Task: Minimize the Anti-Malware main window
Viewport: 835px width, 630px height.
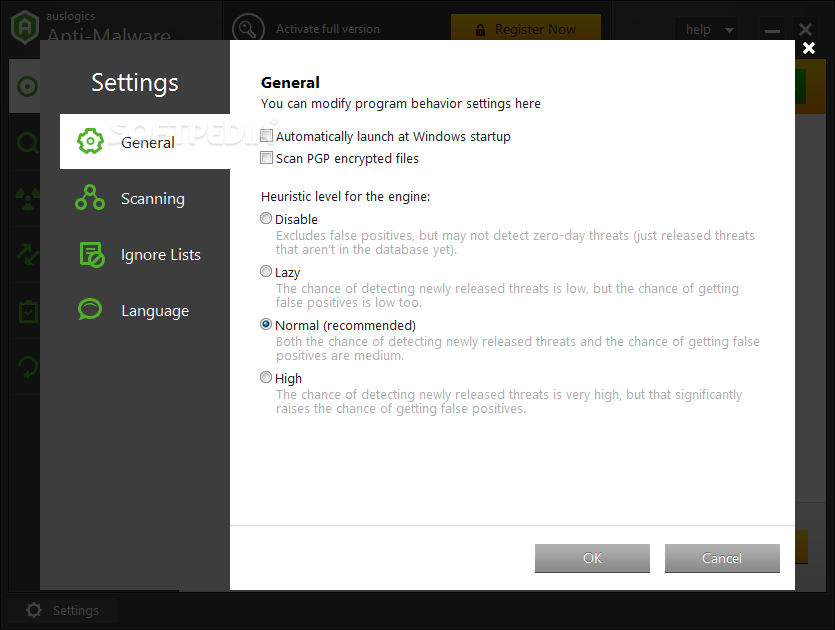Action: (x=772, y=30)
